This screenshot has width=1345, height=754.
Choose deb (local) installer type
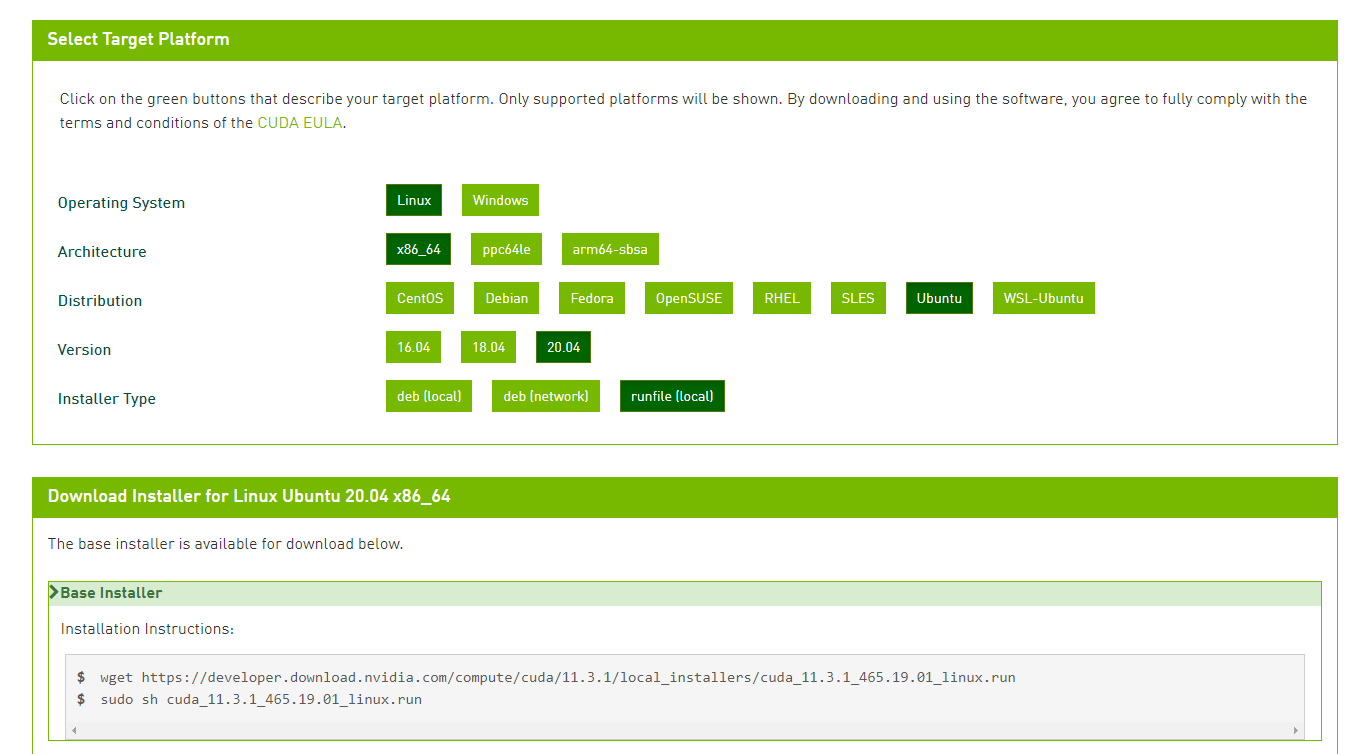pyautogui.click(x=429, y=396)
